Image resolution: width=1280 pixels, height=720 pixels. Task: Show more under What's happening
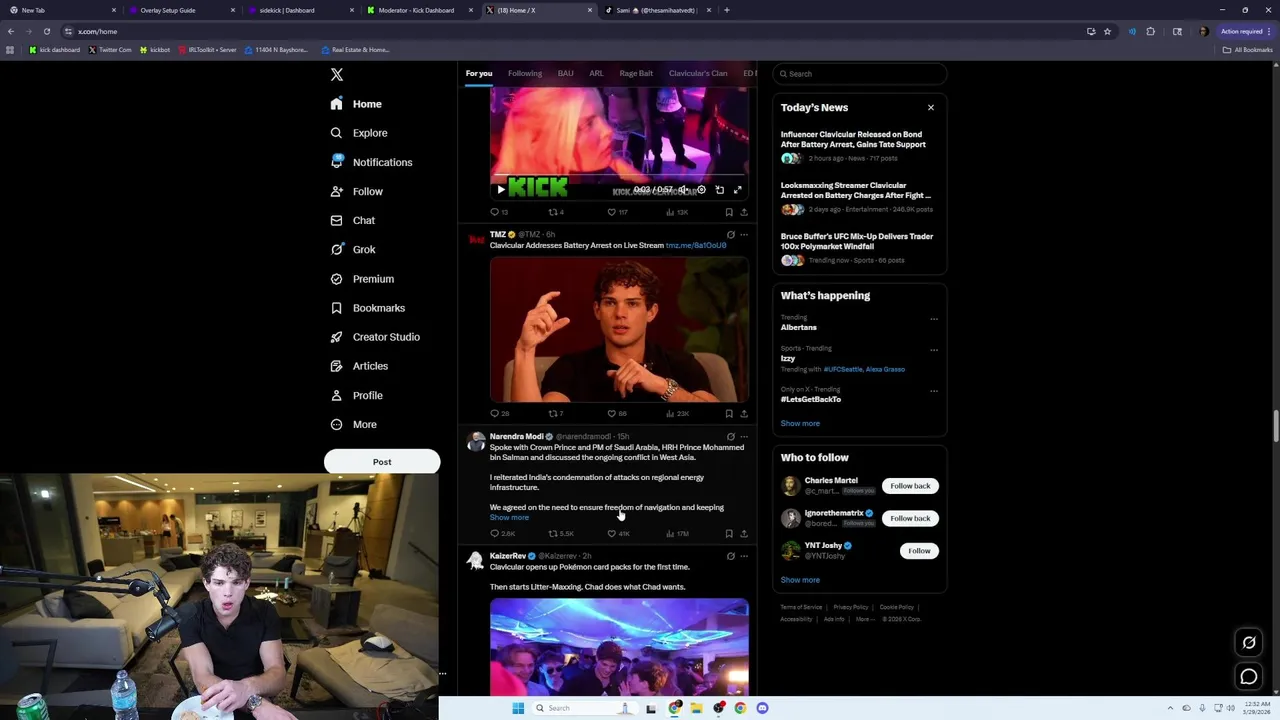(800, 423)
